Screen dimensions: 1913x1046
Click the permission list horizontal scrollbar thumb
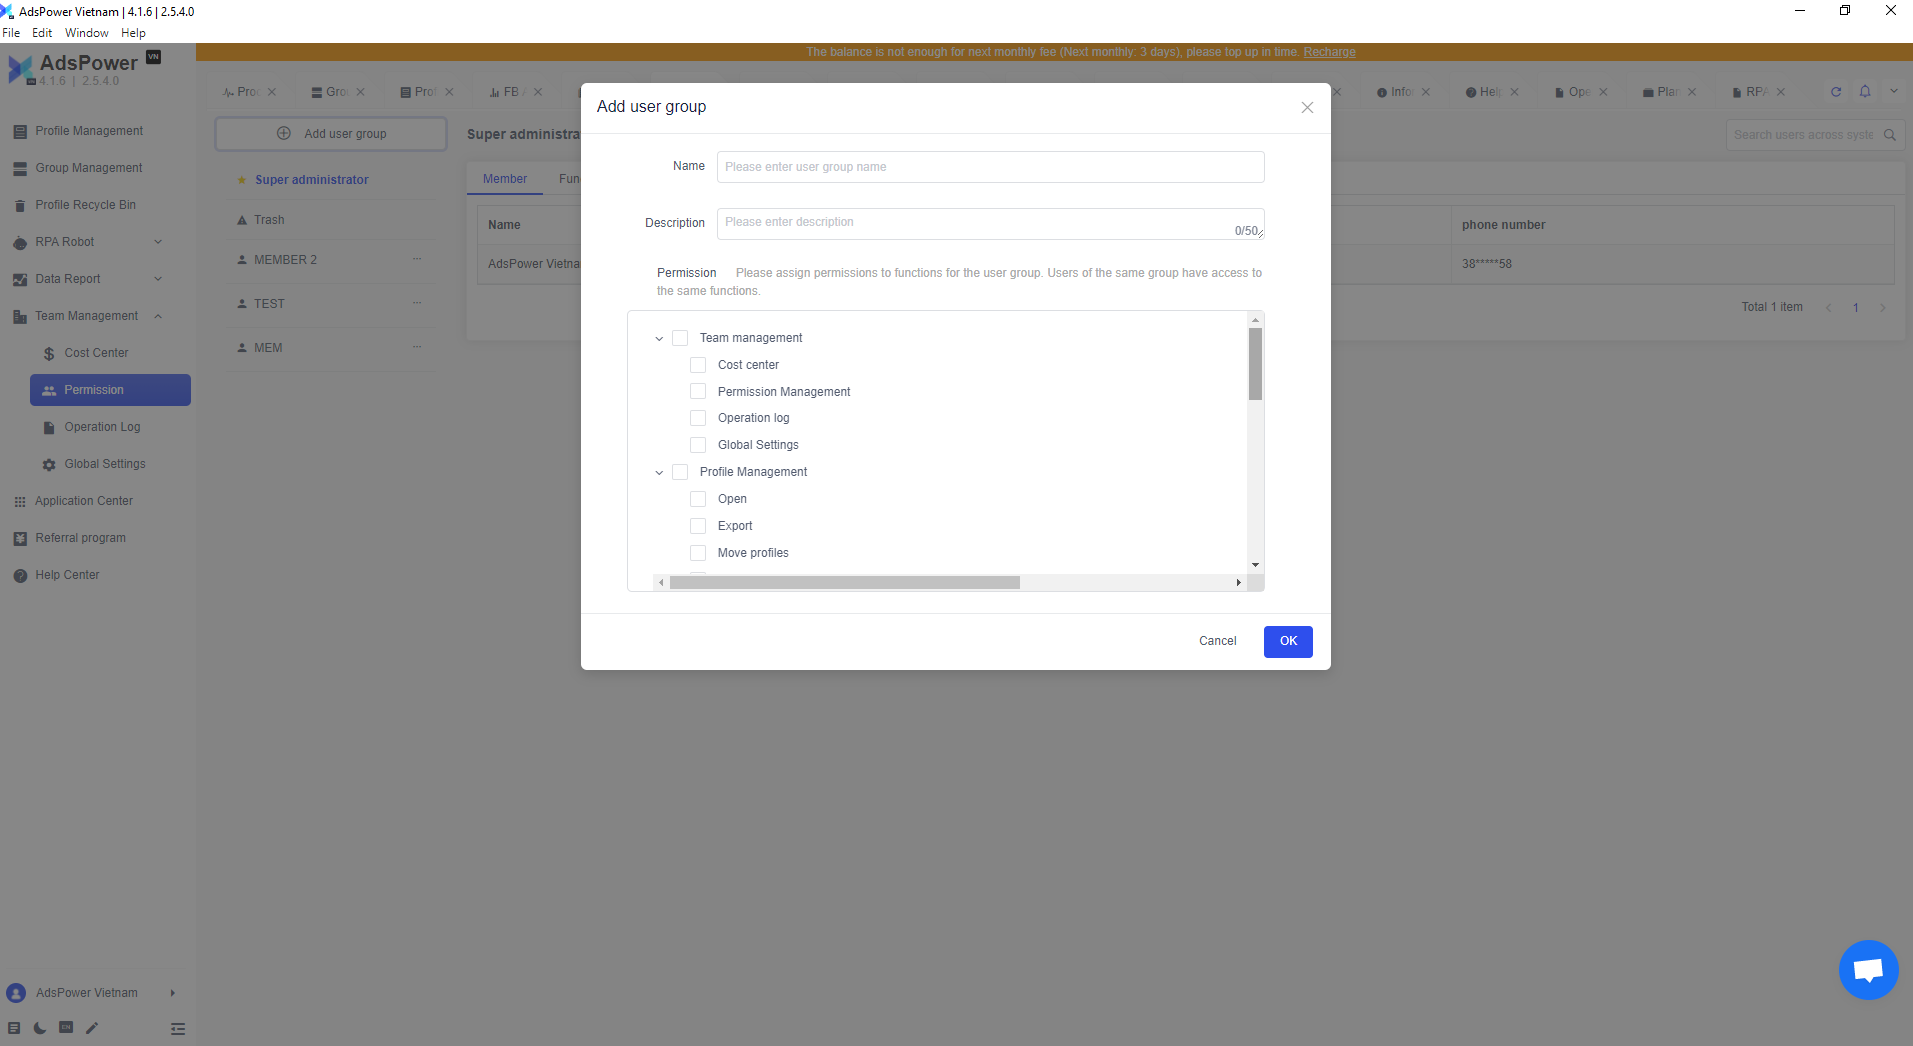click(x=845, y=582)
